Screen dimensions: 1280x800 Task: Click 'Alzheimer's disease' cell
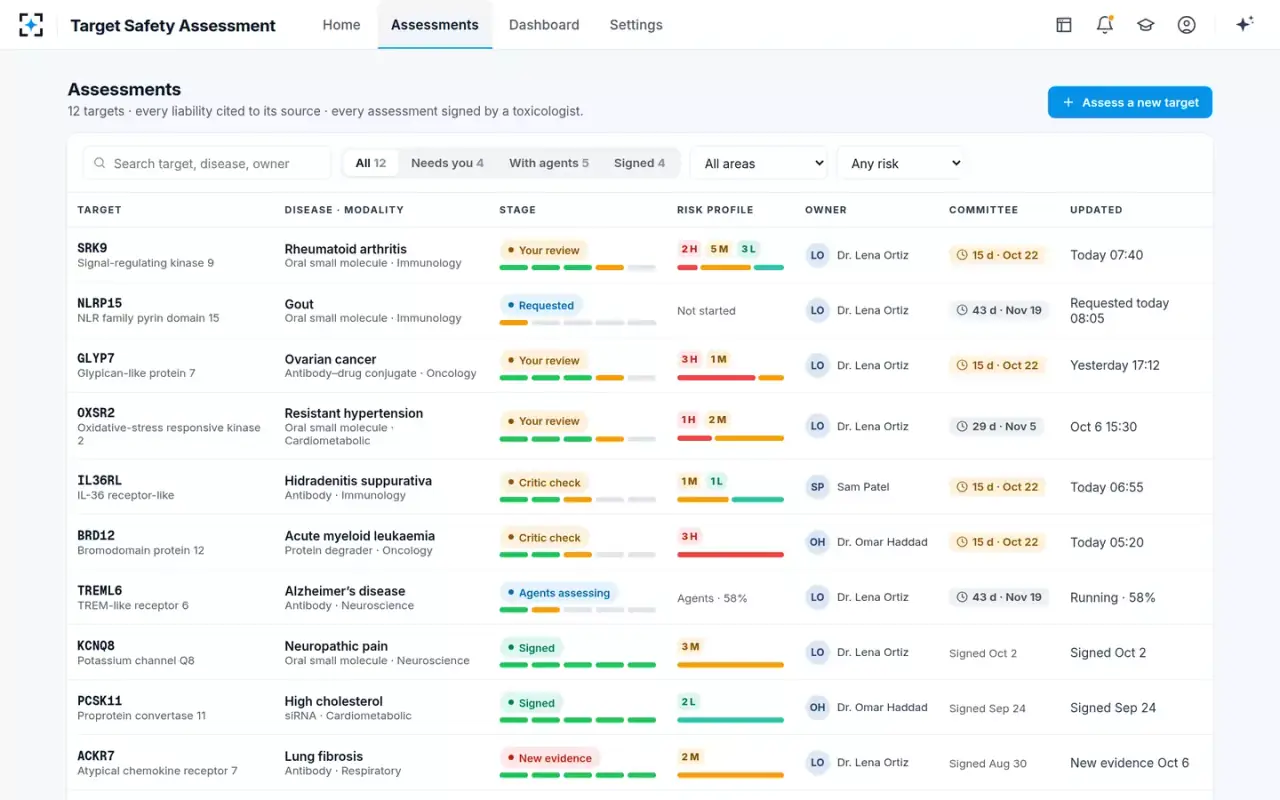(345, 591)
